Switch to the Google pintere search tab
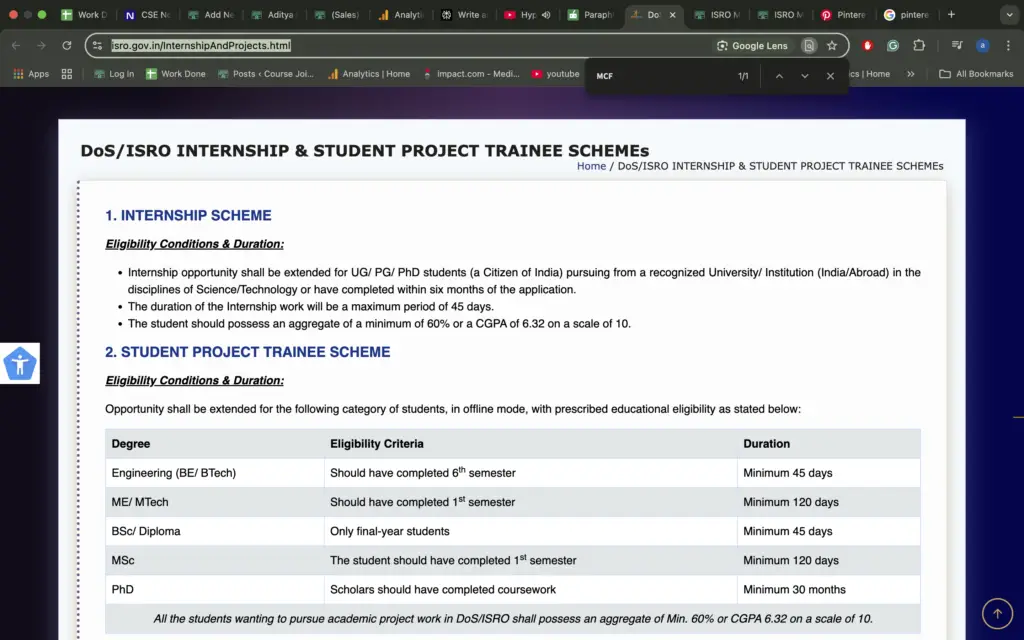1024x640 pixels. 907,14
